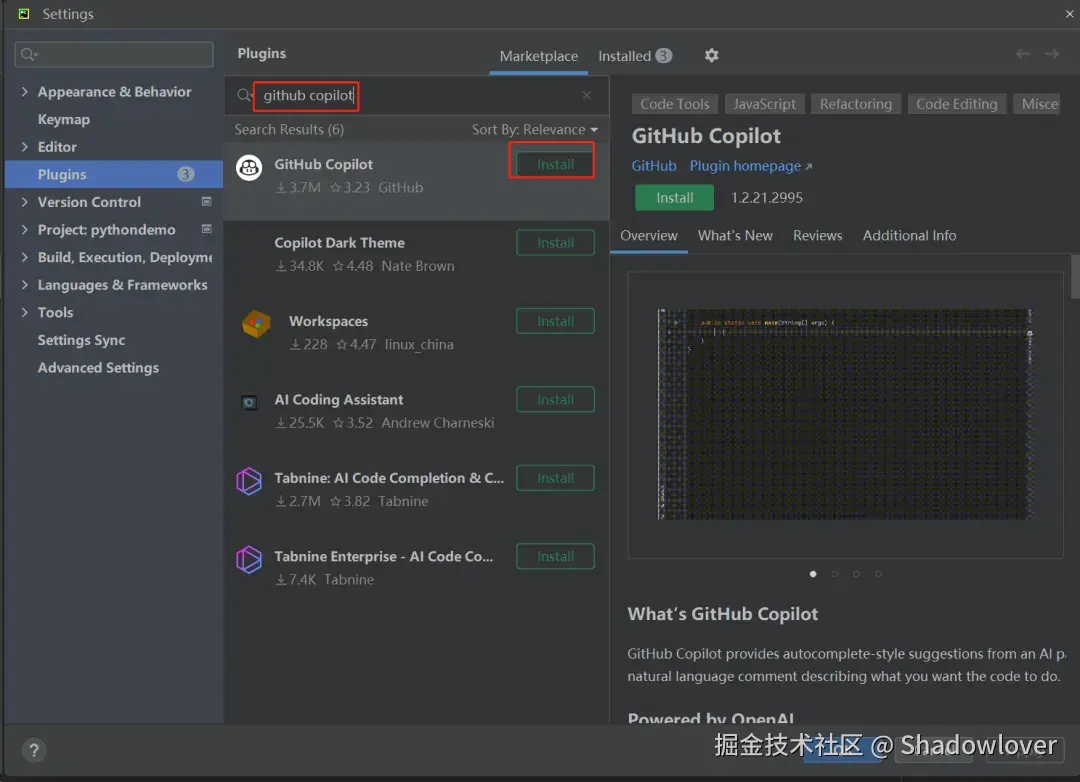The image size is (1080, 782).
Task: Click the Tabnine AI Code Completion icon
Action: pyautogui.click(x=249, y=480)
